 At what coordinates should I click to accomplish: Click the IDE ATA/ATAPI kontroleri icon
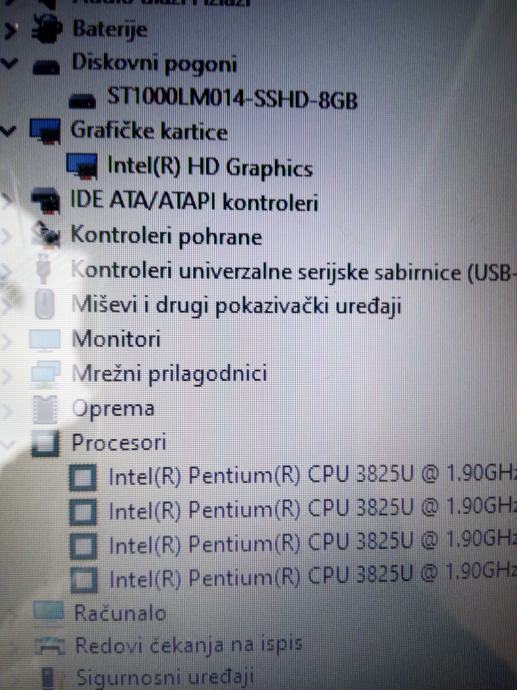(x=45, y=201)
